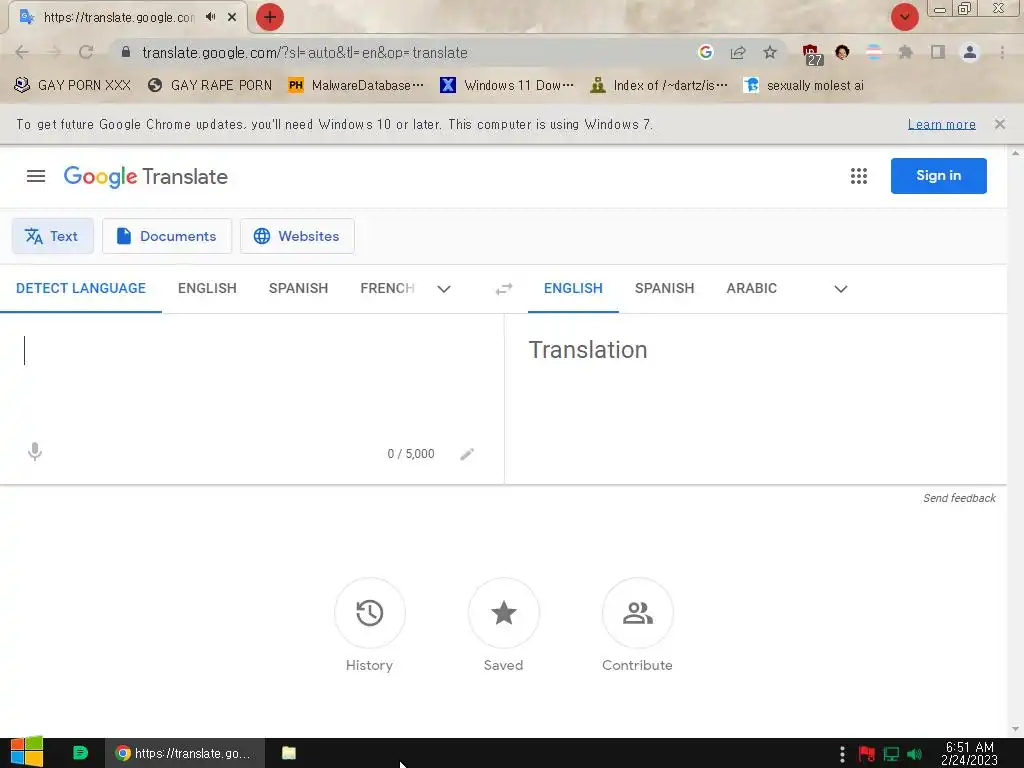Viewport: 1024px width, 768px height.
Task: View site information lock icon
Action: tap(126, 52)
